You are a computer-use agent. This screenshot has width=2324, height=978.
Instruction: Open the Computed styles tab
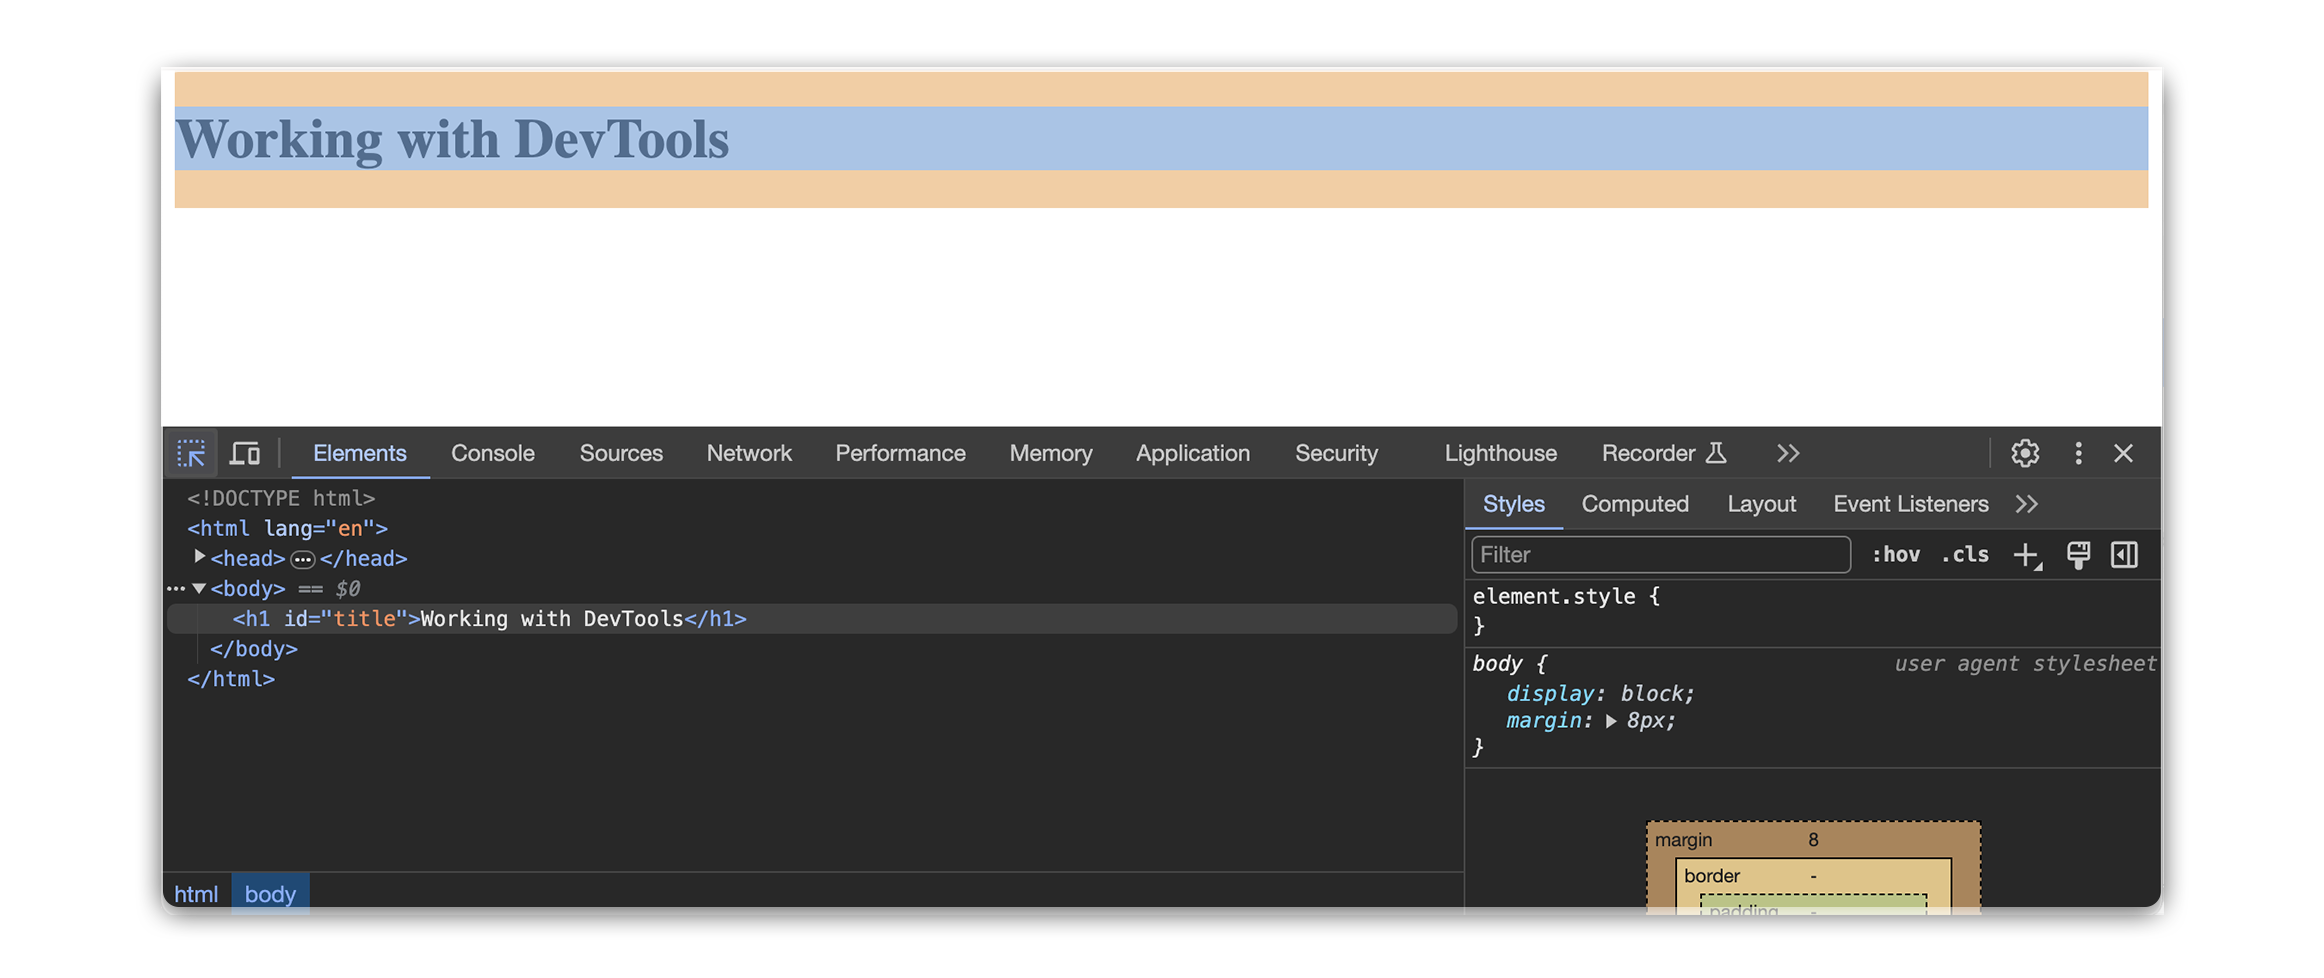click(x=1634, y=504)
